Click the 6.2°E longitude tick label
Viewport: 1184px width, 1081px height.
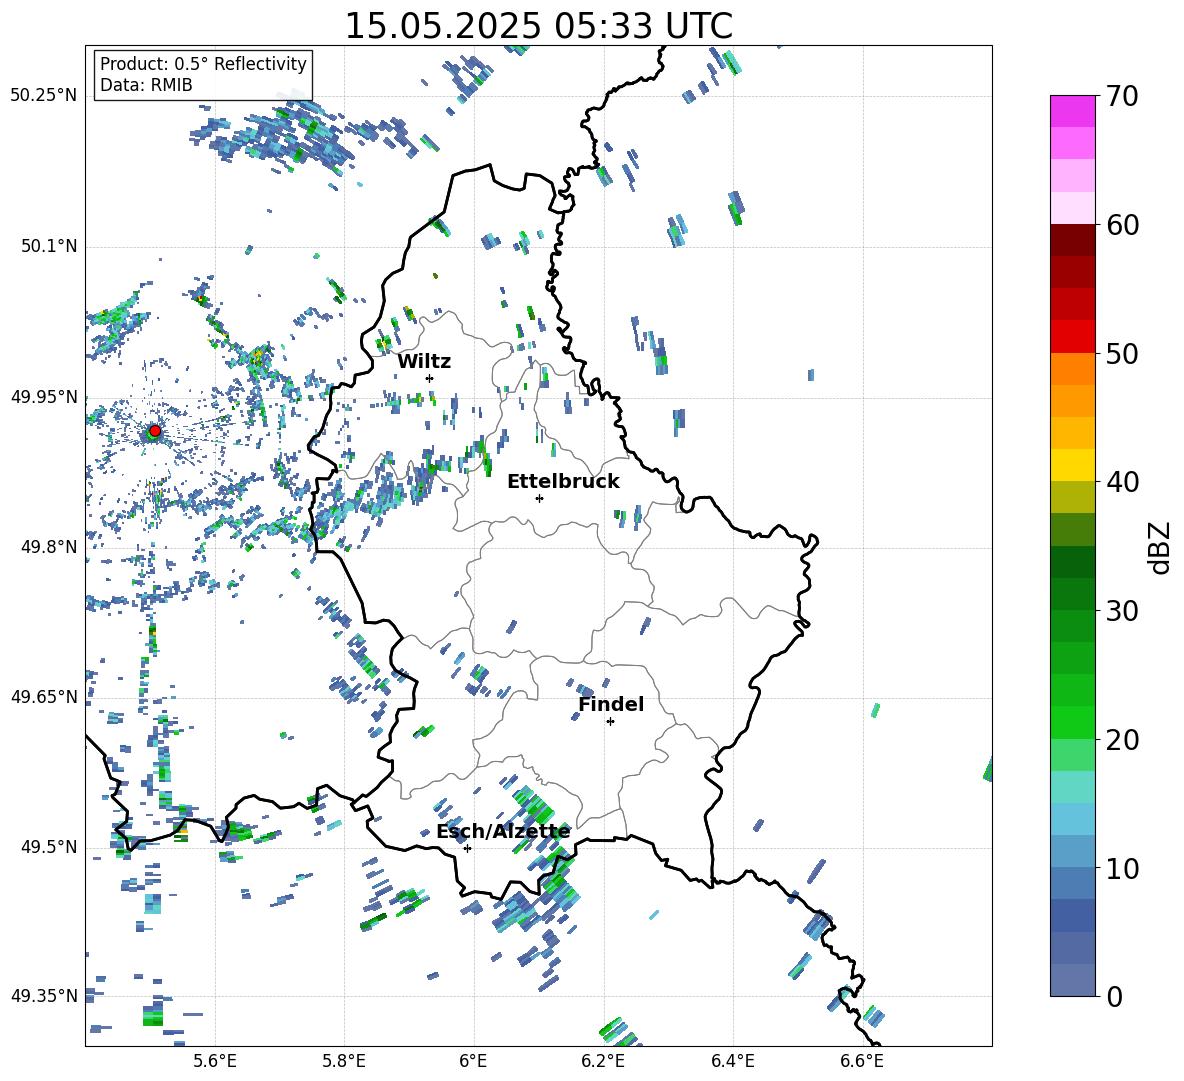(x=603, y=1061)
